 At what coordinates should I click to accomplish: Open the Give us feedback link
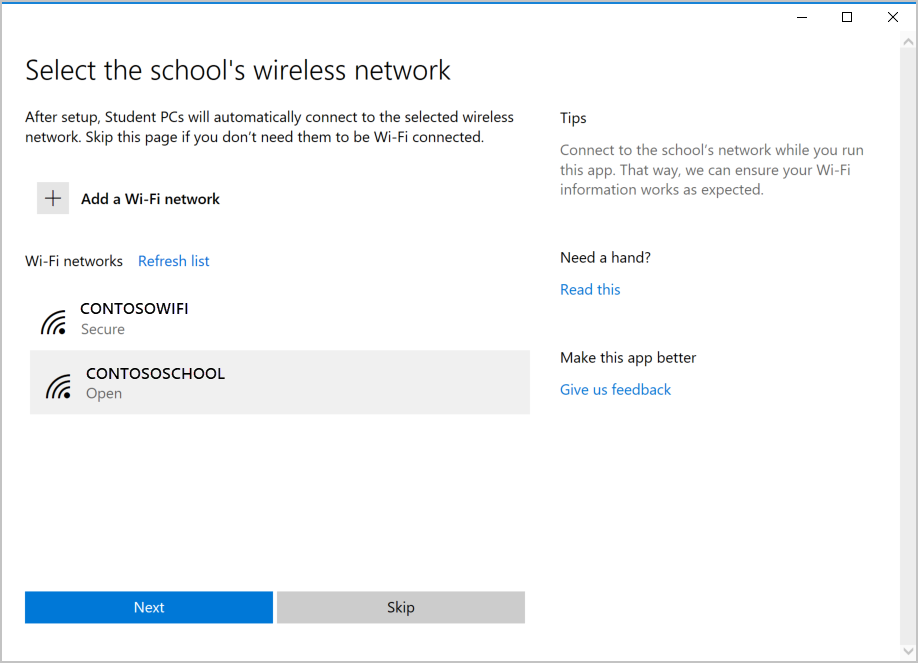coord(615,389)
